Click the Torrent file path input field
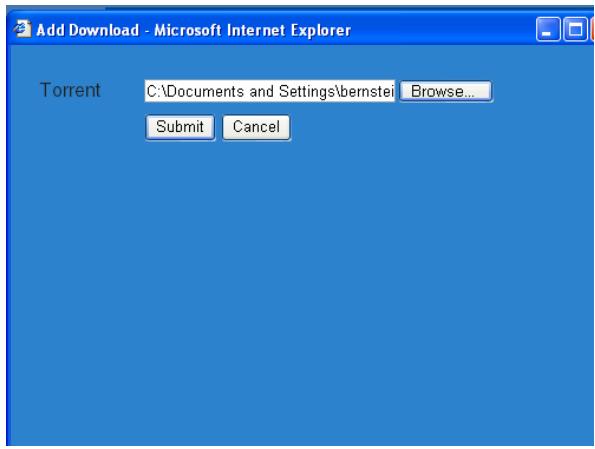 point(269,91)
